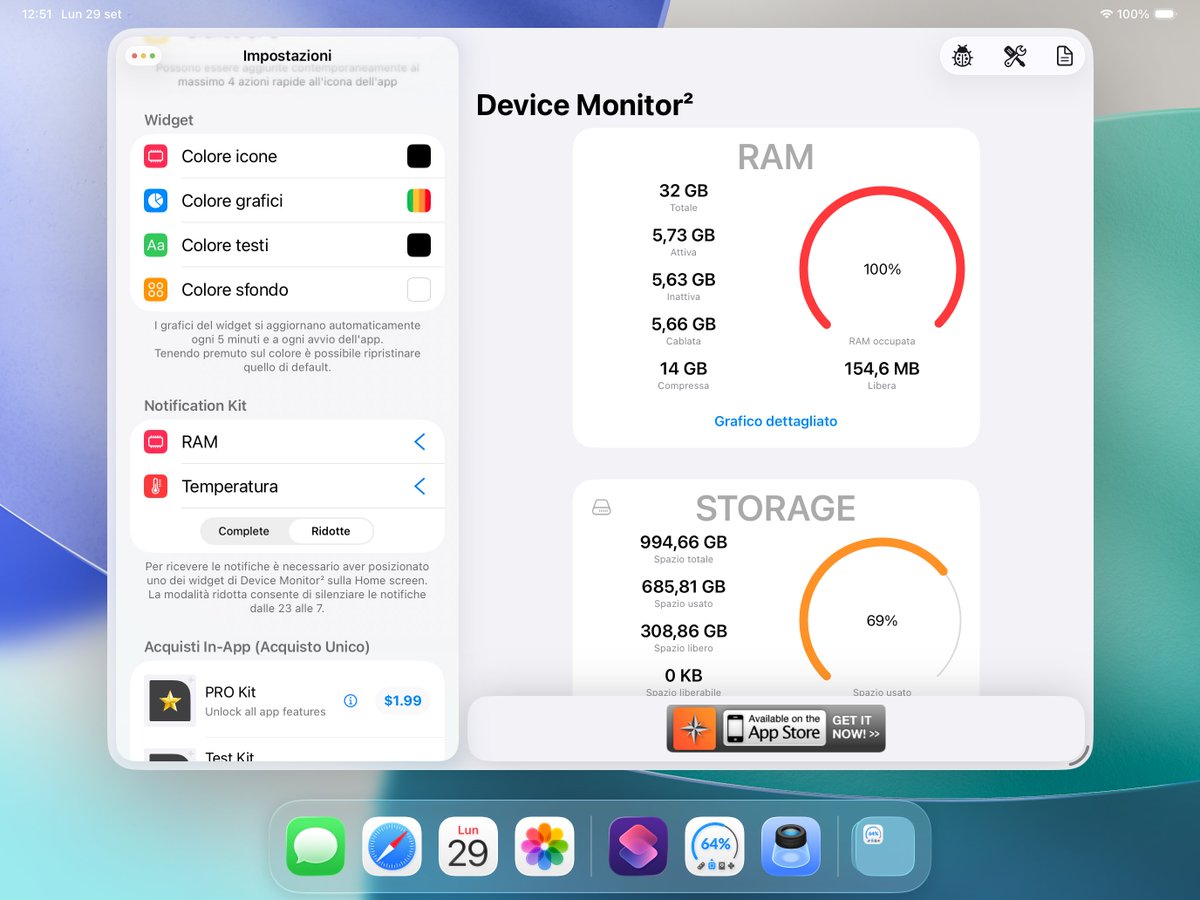
Task: Click the Temperatura thermometer icon
Action: (155, 487)
